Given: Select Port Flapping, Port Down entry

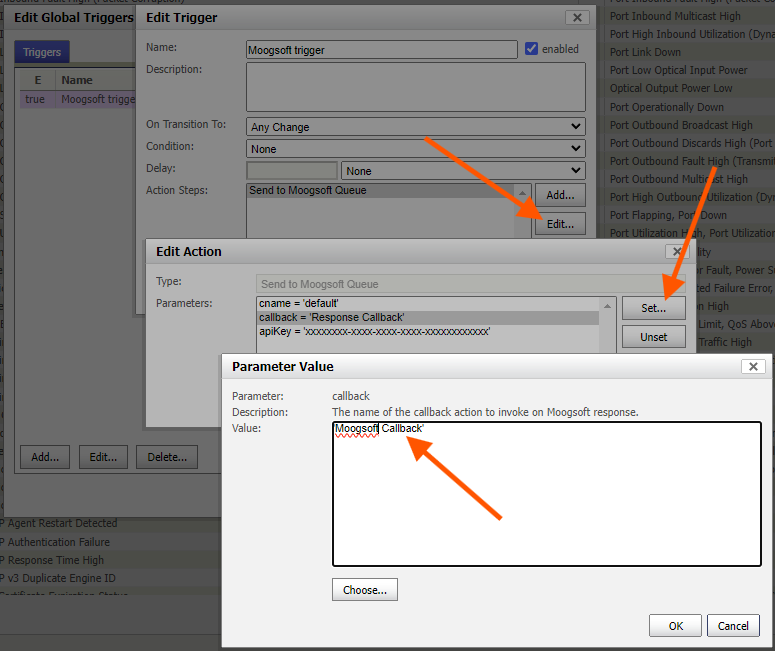Looking at the screenshot, I should (x=668, y=215).
